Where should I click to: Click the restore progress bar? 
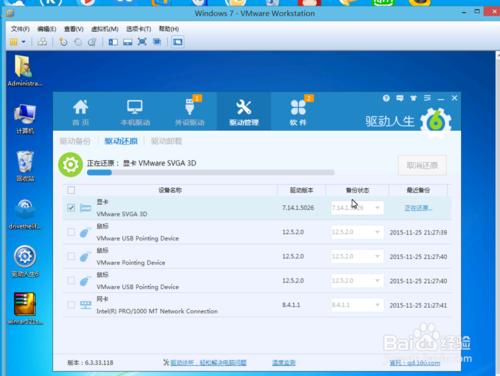click(210, 172)
